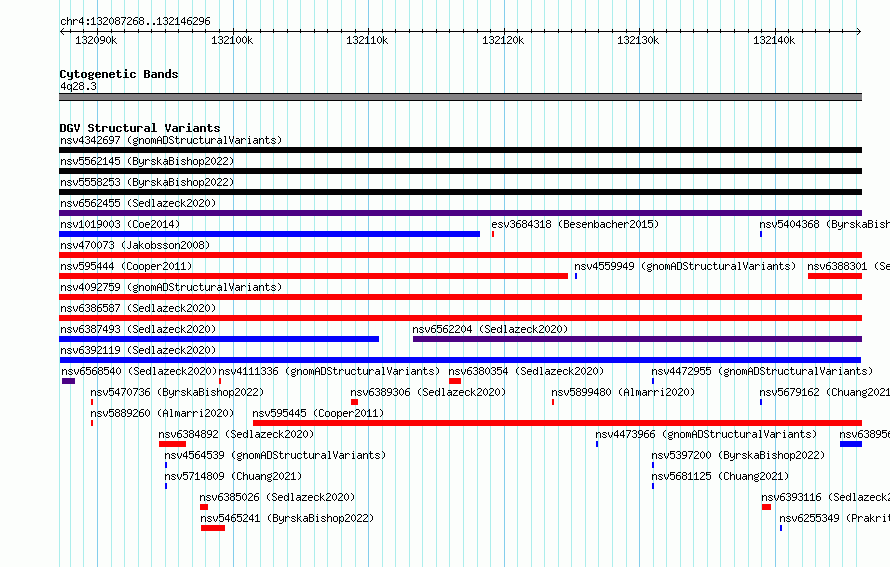Click the red bar of nsv595444
The image size is (890, 567).
tap(313, 276)
